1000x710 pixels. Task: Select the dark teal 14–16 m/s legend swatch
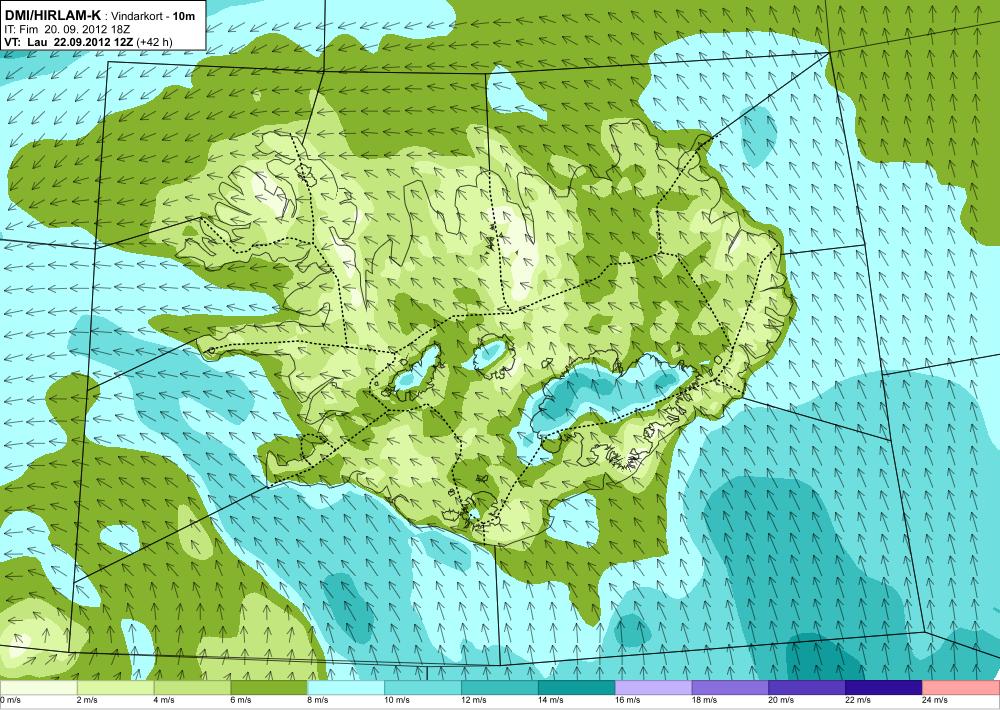click(577, 688)
